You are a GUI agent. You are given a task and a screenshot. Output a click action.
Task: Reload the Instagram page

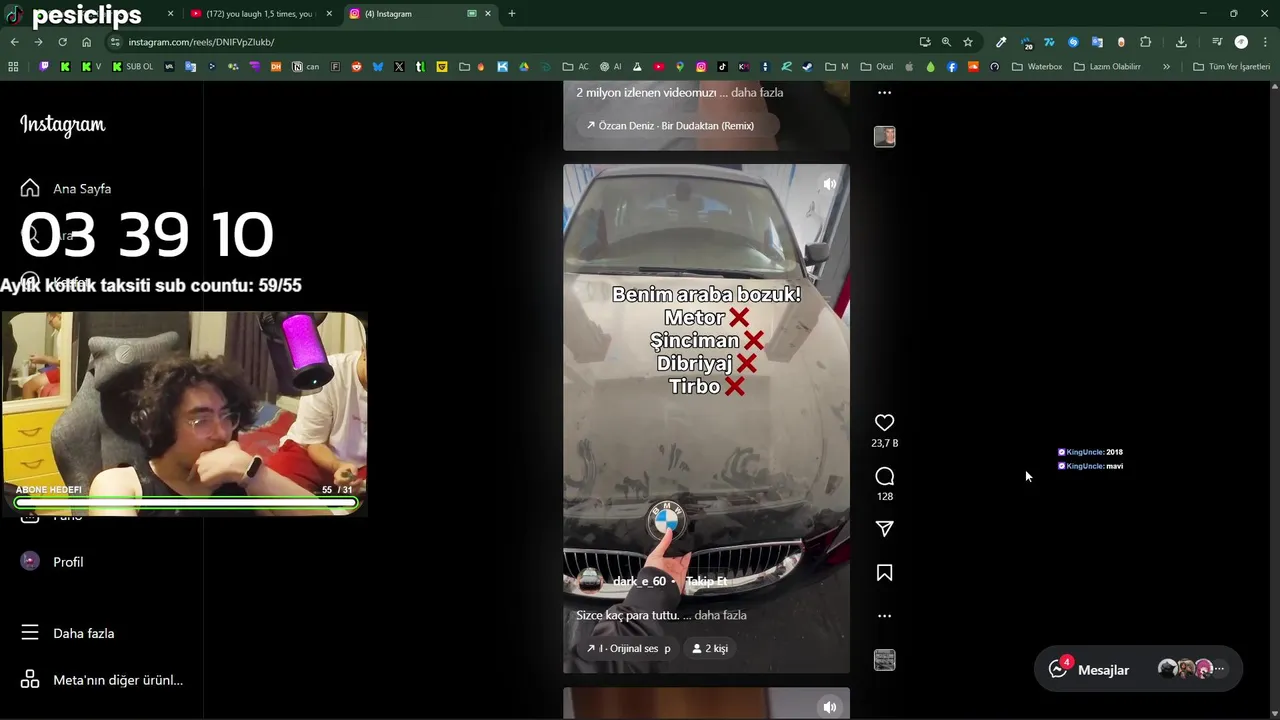point(62,42)
